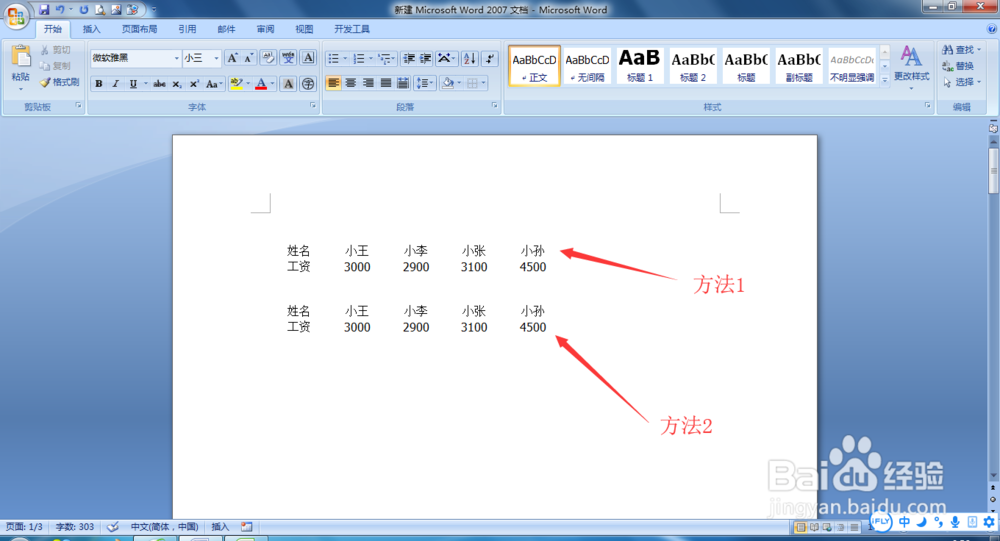The image size is (1000, 541).
Task: Clear formatting with eraser icon
Action: (268, 58)
